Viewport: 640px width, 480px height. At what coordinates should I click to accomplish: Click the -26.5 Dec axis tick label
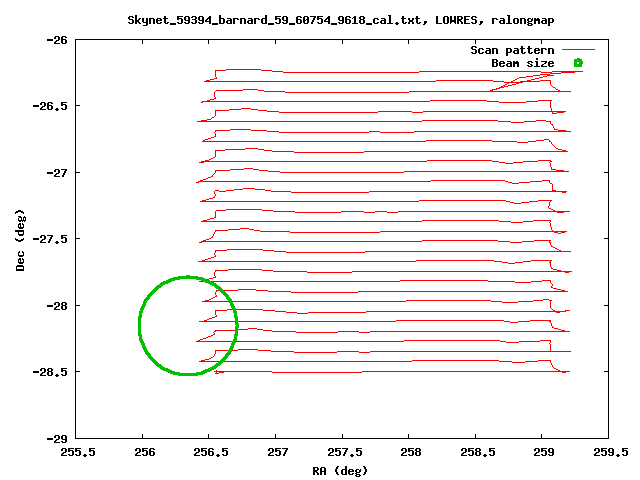50,106
